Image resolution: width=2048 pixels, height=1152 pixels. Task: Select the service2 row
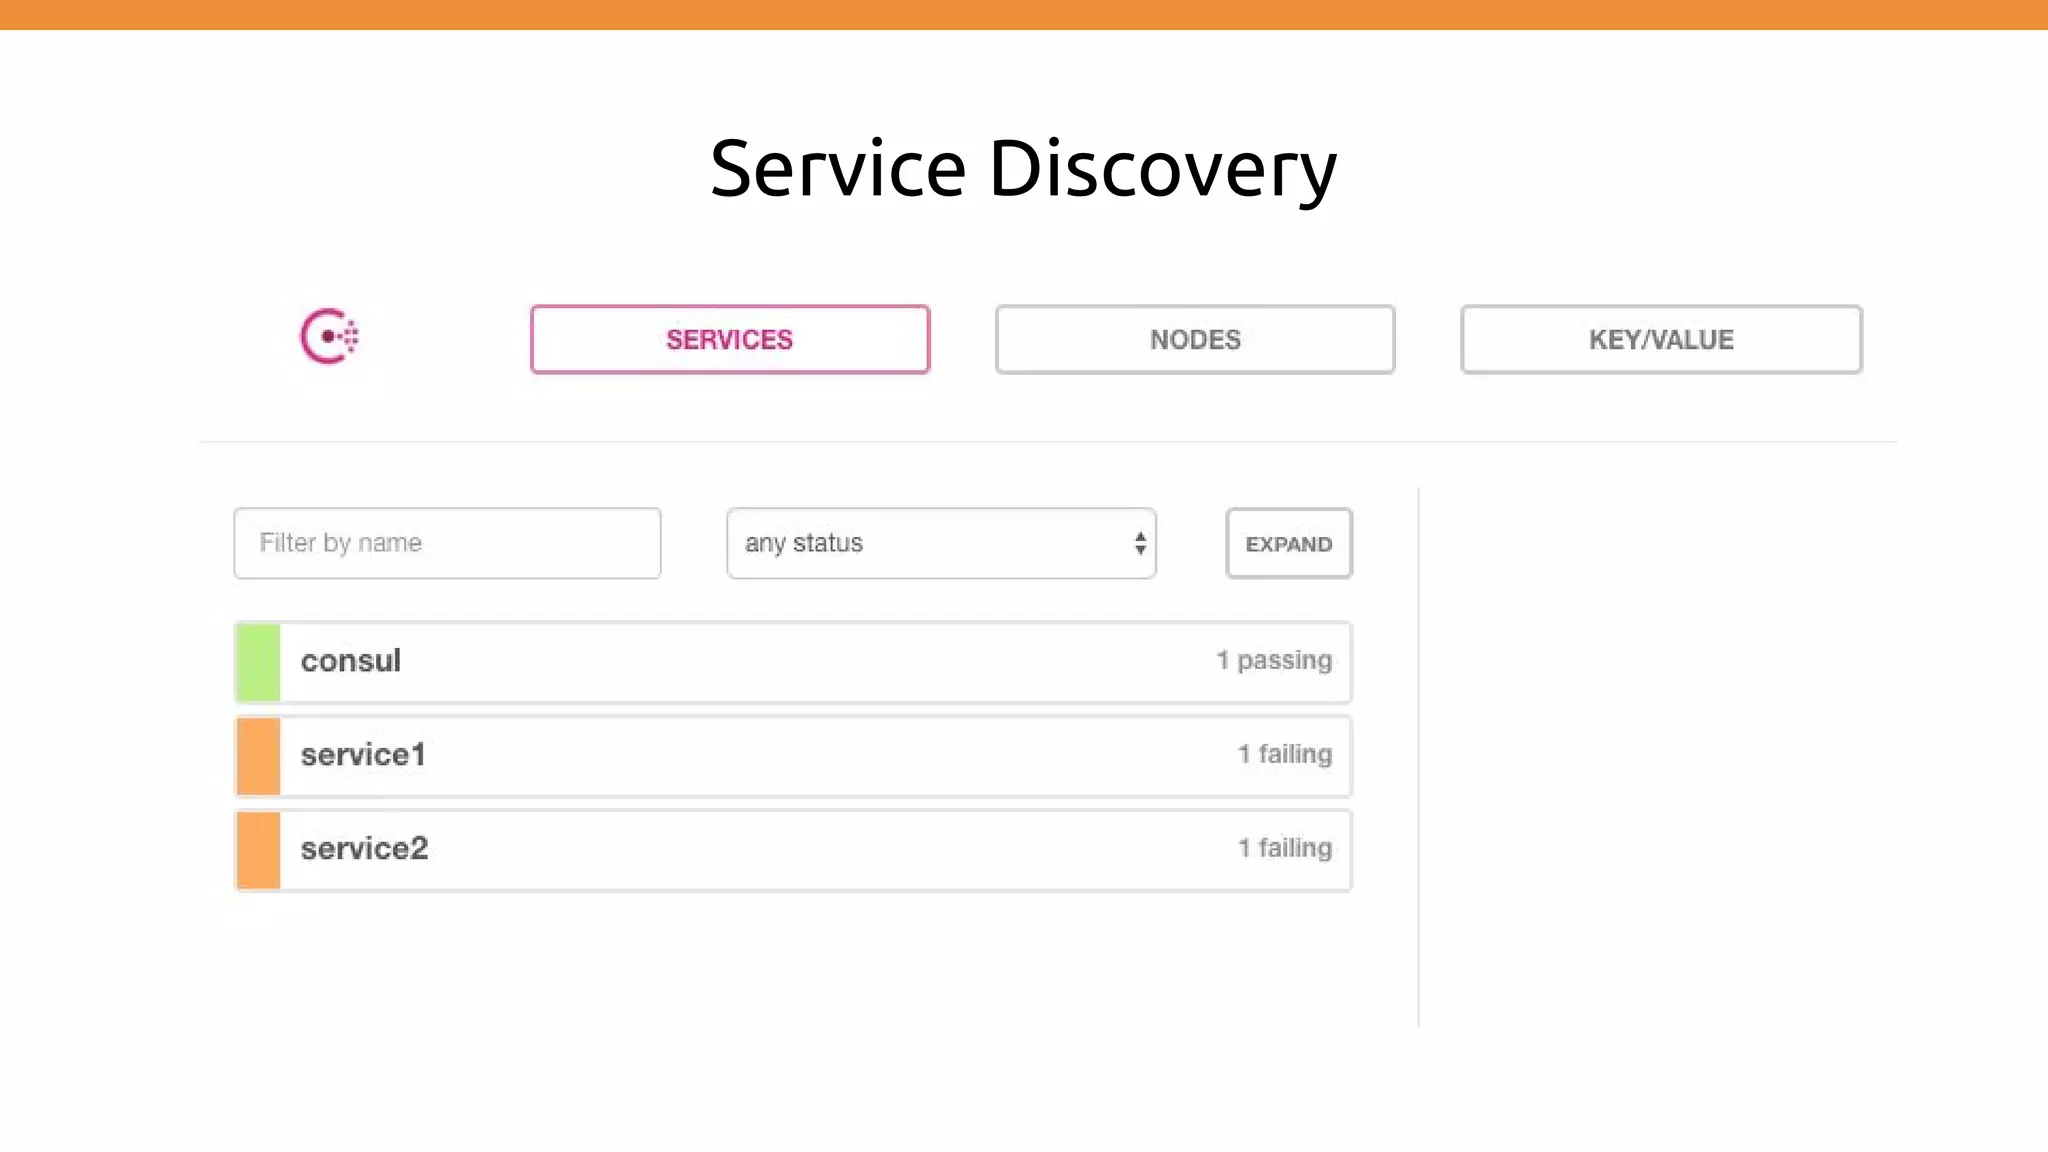(x=792, y=850)
